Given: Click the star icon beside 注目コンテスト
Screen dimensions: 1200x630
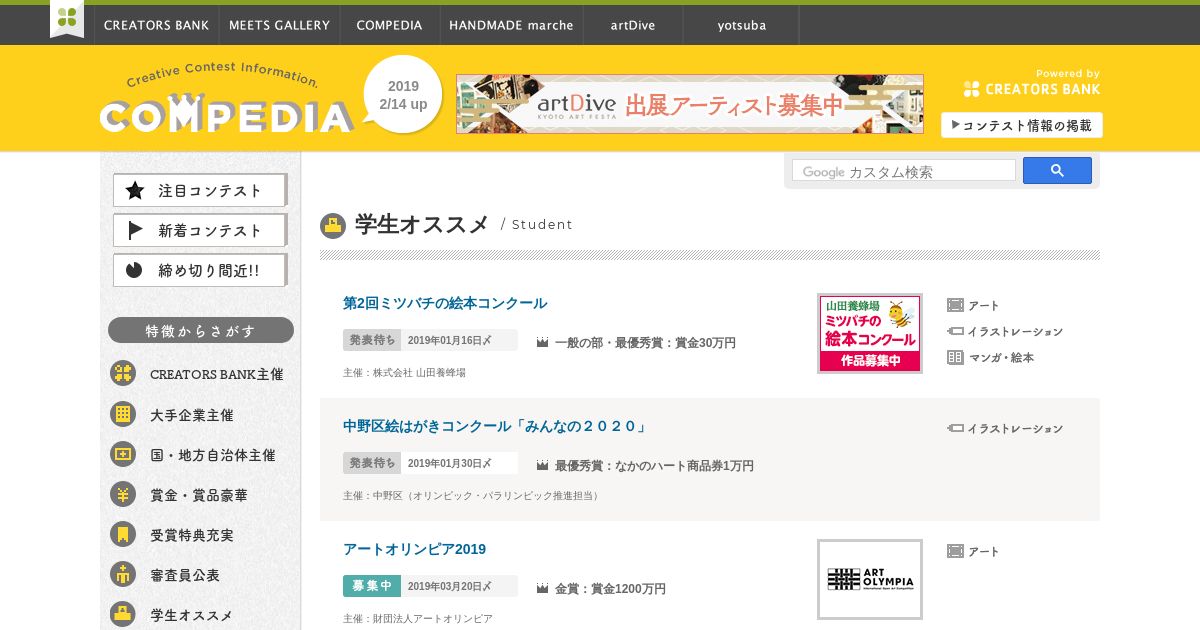Looking at the screenshot, I should [x=135, y=190].
